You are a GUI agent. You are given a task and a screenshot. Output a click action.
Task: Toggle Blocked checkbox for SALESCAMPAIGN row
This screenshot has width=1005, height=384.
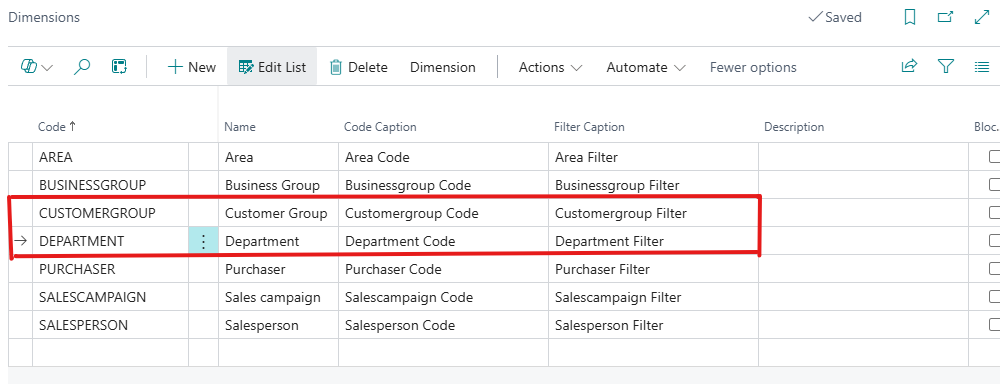[x=994, y=297]
